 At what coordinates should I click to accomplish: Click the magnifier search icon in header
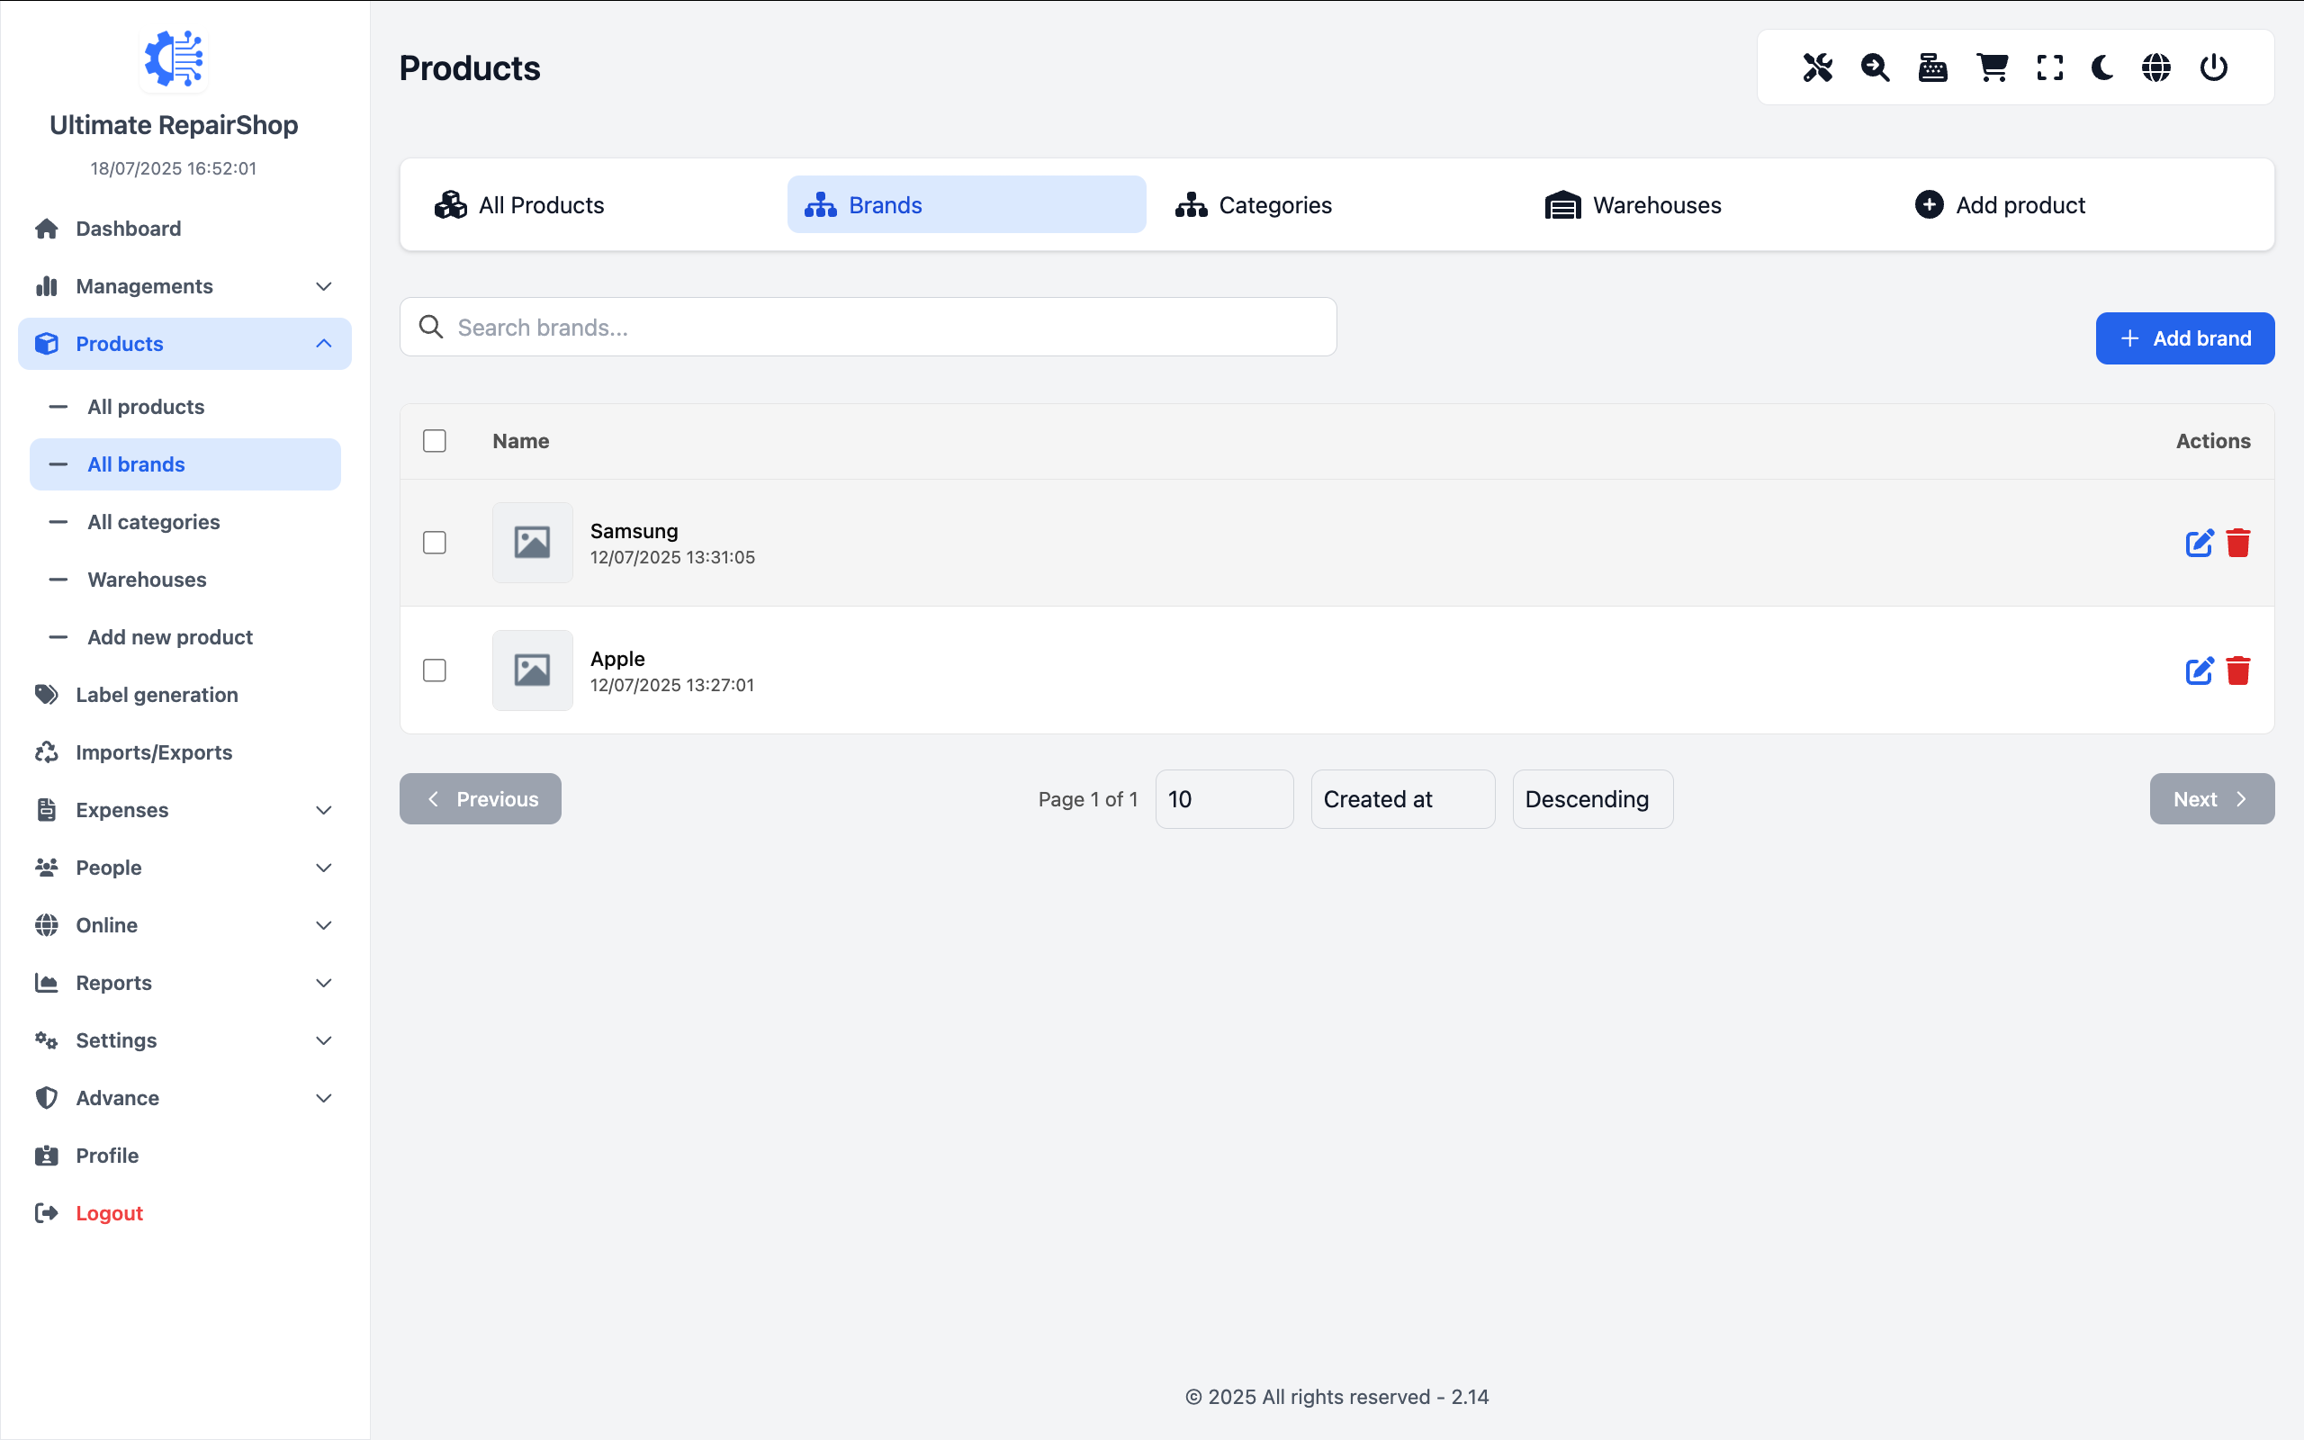tap(1875, 68)
